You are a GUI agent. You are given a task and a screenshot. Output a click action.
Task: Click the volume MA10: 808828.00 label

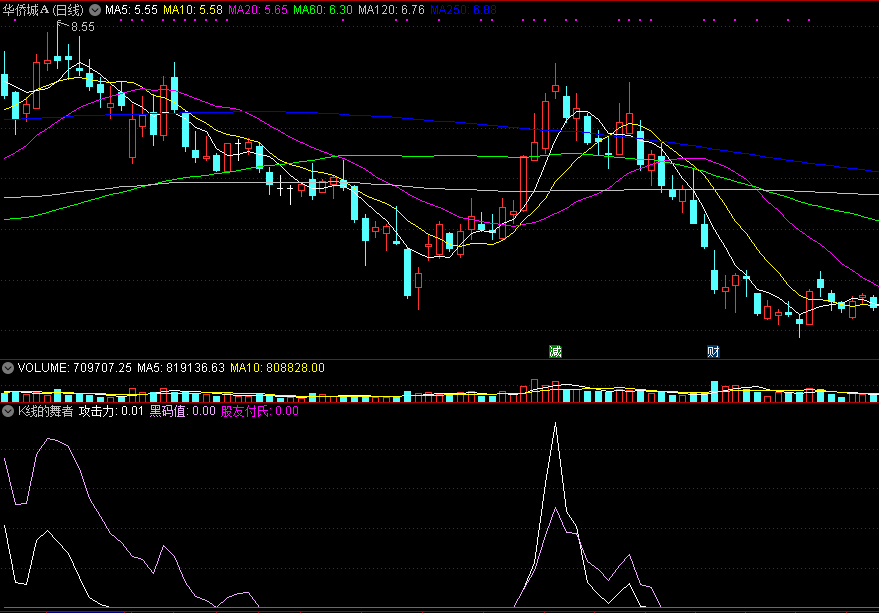tap(277, 368)
